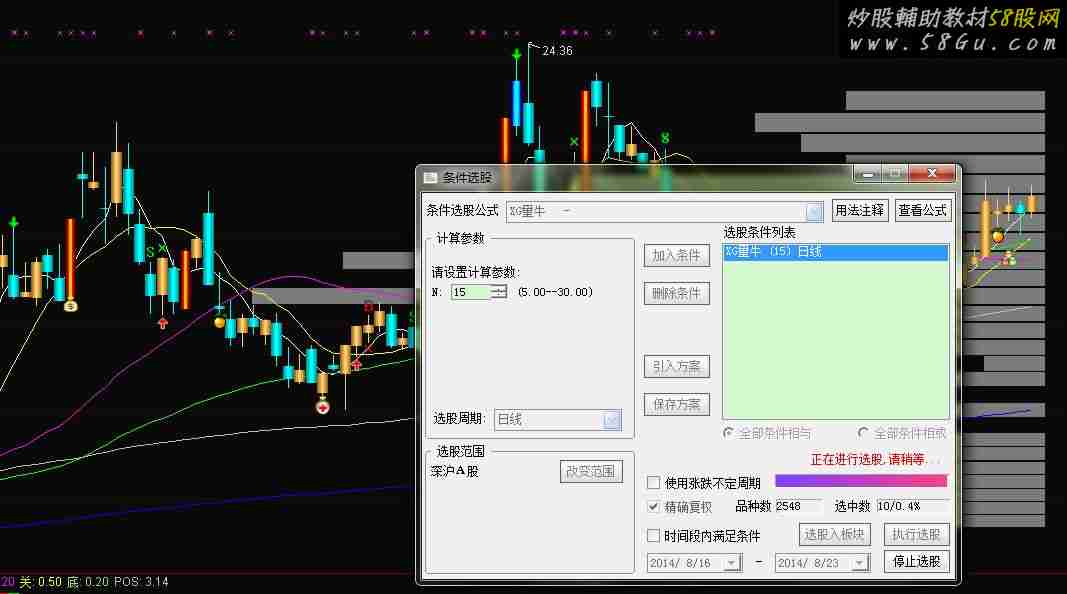The height and width of the screenshot is (594, 1067).
Task: Click the 执行选股 button
Action: click(916, 535)
